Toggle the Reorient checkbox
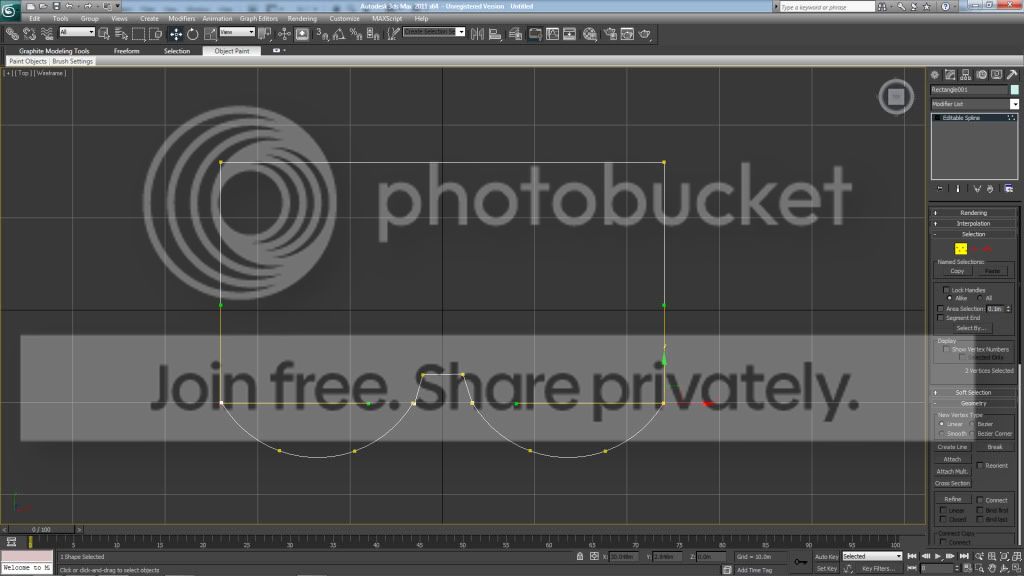Image resolution: width=1024 pixels, height=576 pixels. click(980, 466)
